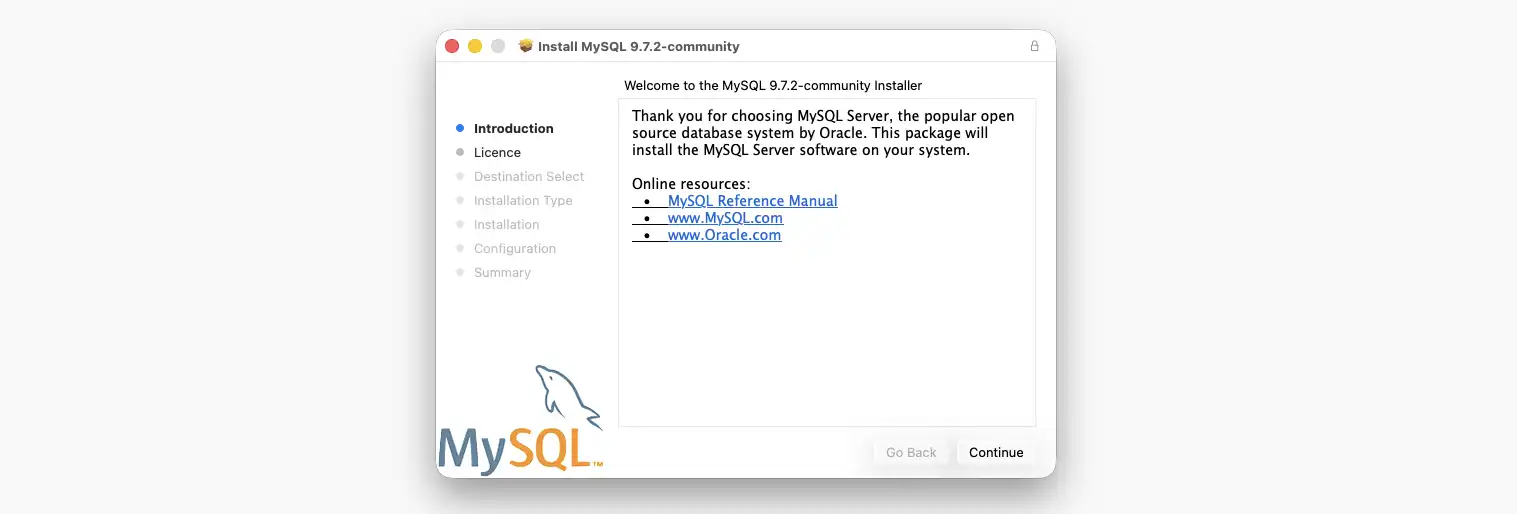Close the installer window with red button
1517x514 pixels.
tap(452, 46)
